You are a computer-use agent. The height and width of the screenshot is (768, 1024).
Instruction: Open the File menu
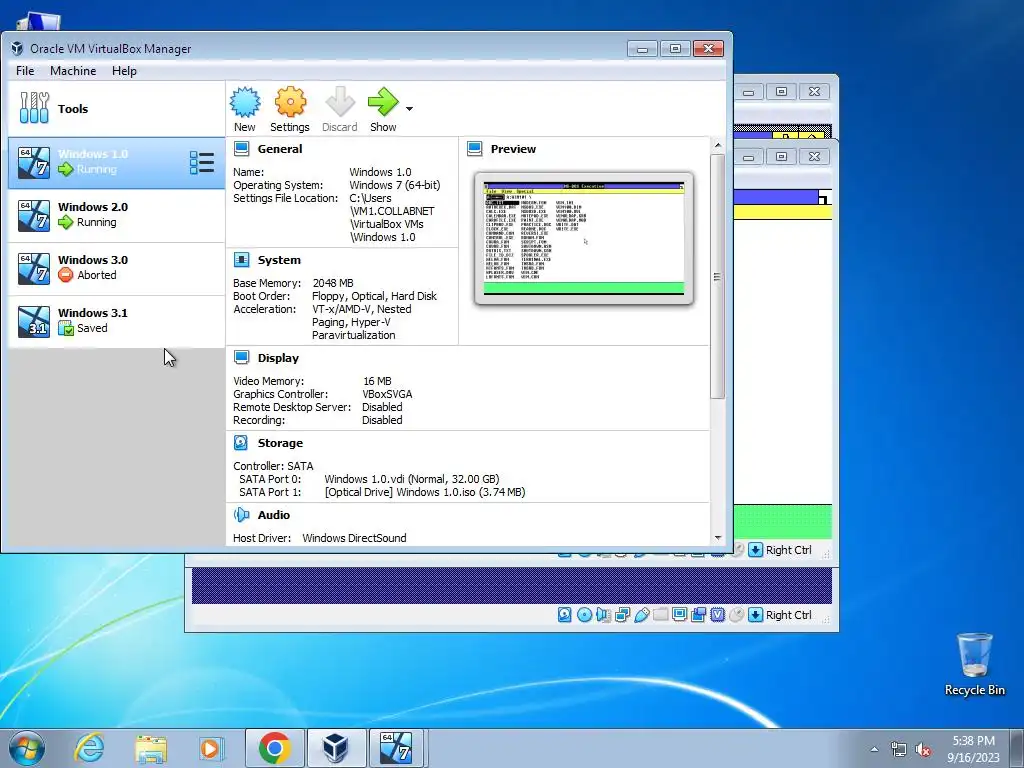pos(25,71)
